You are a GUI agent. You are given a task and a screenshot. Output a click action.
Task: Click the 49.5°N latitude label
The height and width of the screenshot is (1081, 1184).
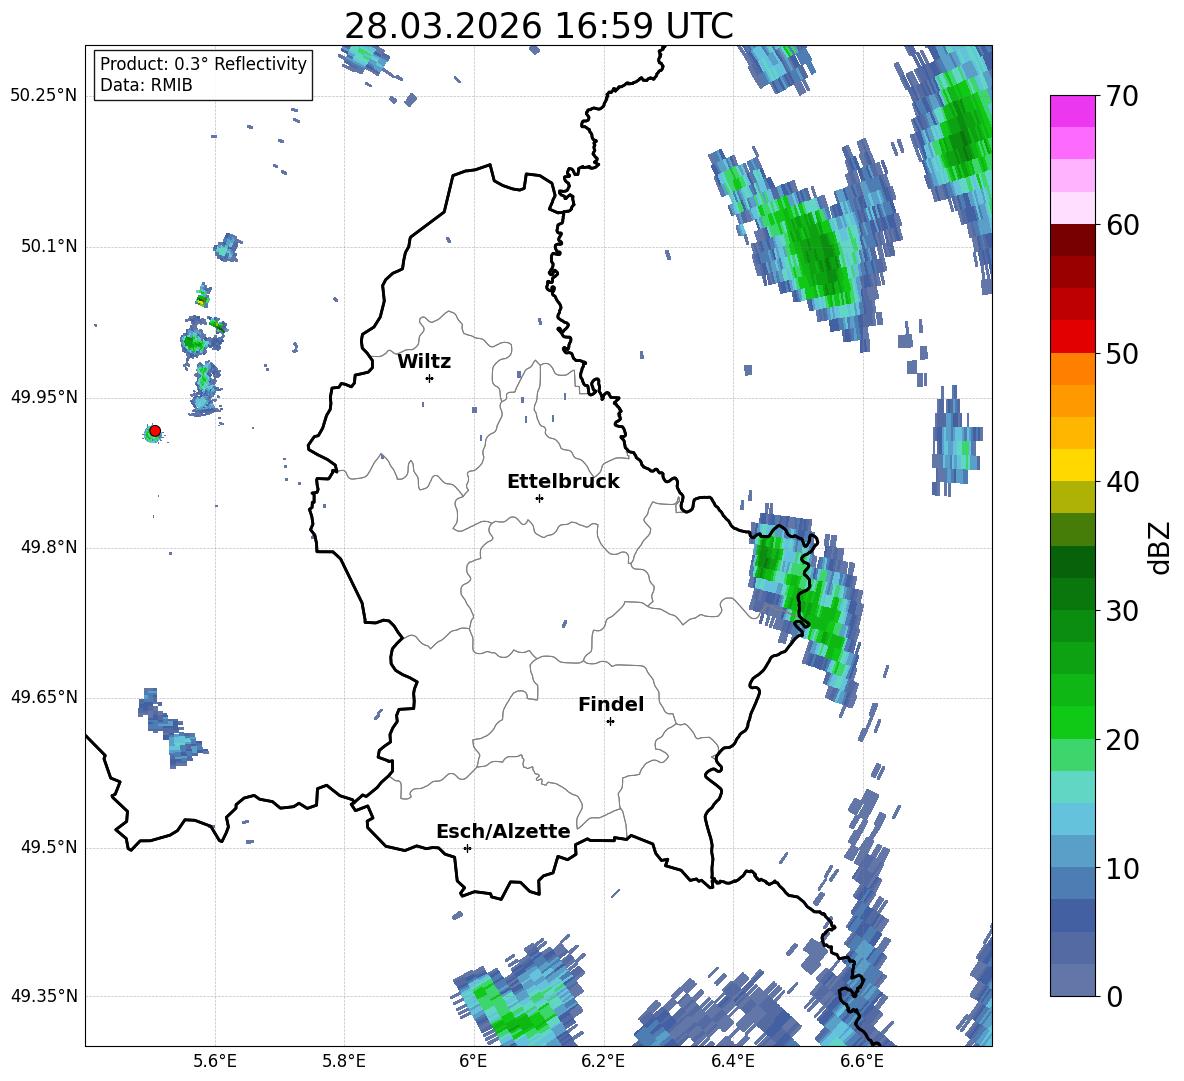point(48,847)
